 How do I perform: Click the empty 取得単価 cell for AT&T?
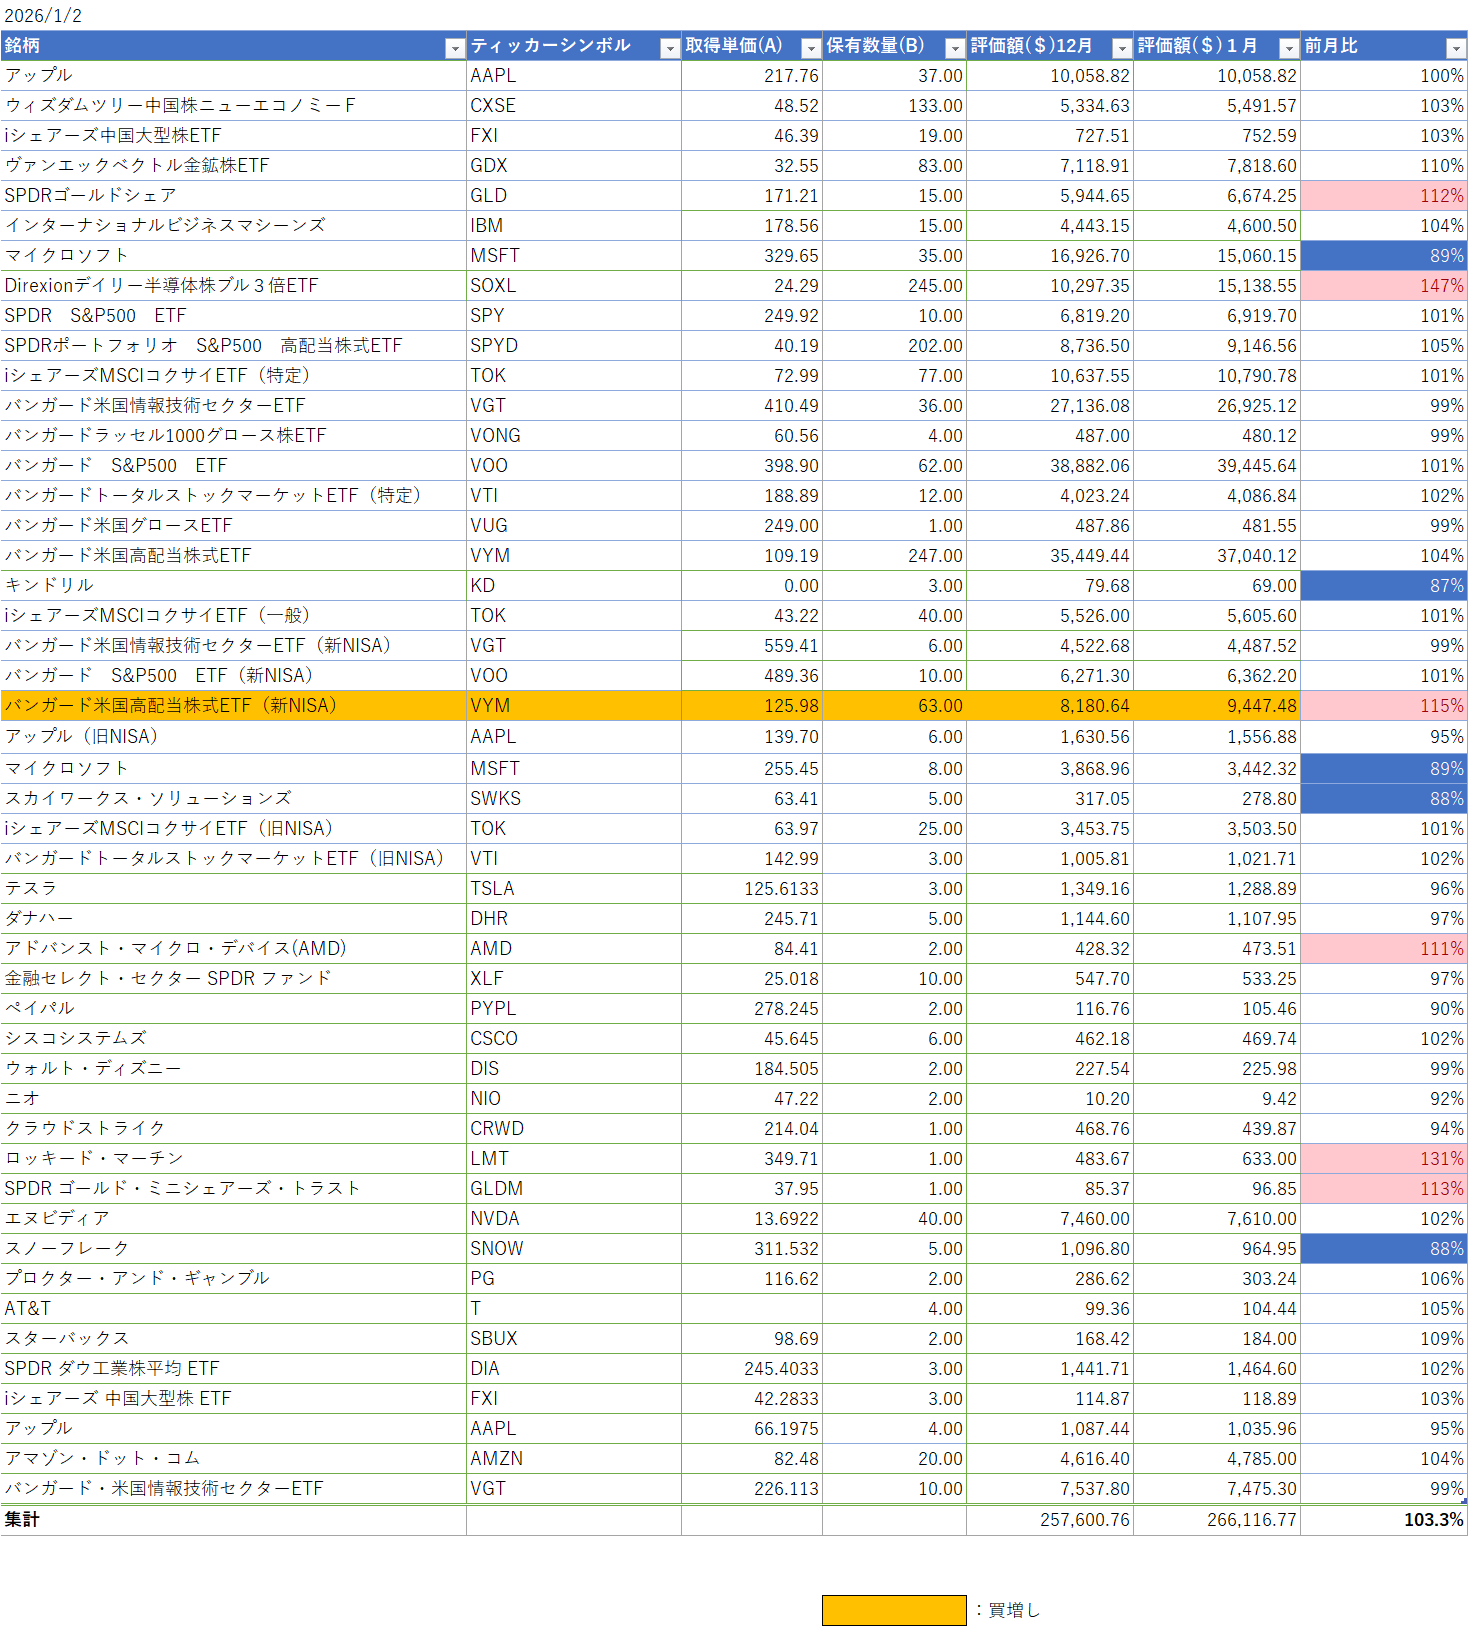point(751,1309)
